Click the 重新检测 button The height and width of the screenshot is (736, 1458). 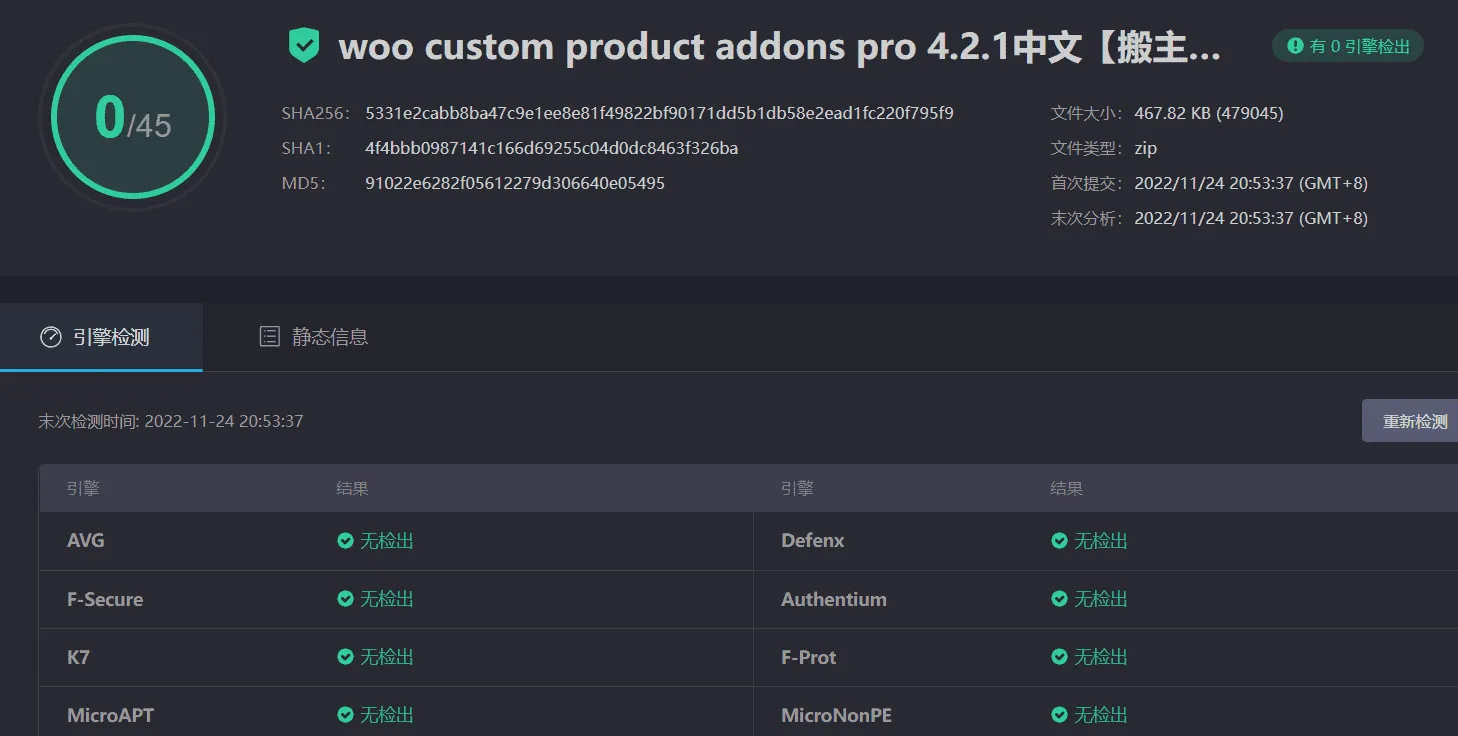(1410, 421)
